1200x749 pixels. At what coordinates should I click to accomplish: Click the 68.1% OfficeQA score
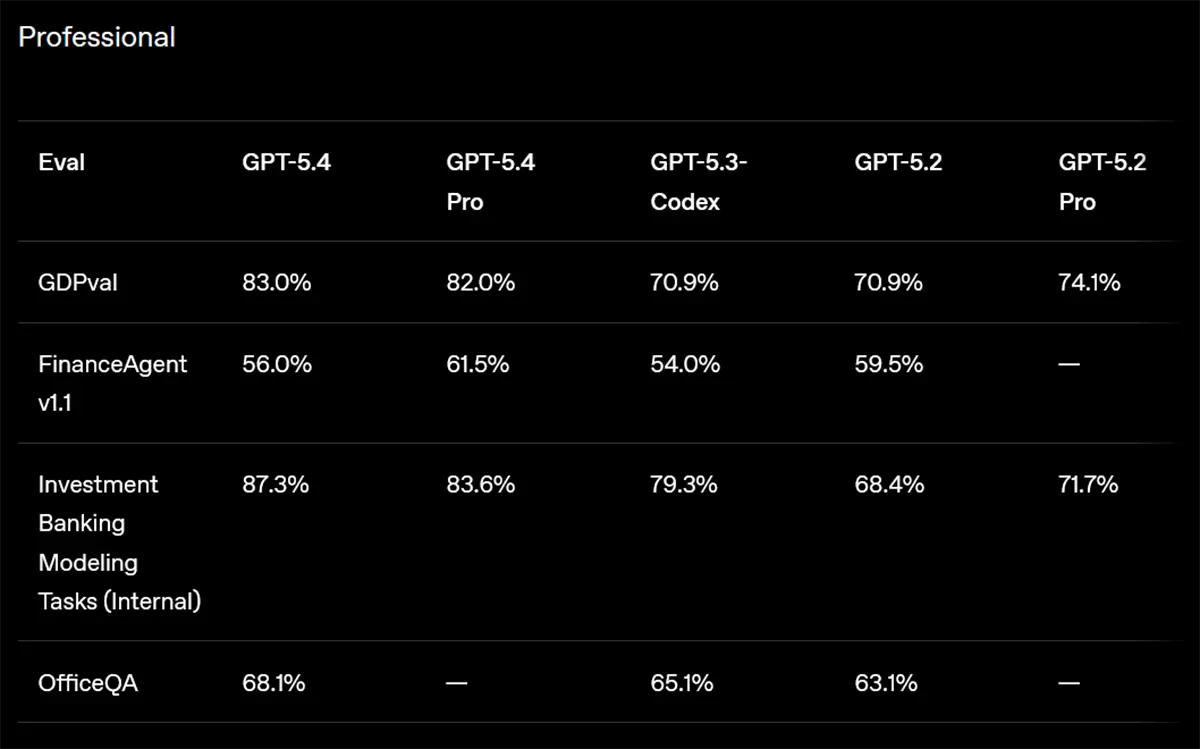273,684
